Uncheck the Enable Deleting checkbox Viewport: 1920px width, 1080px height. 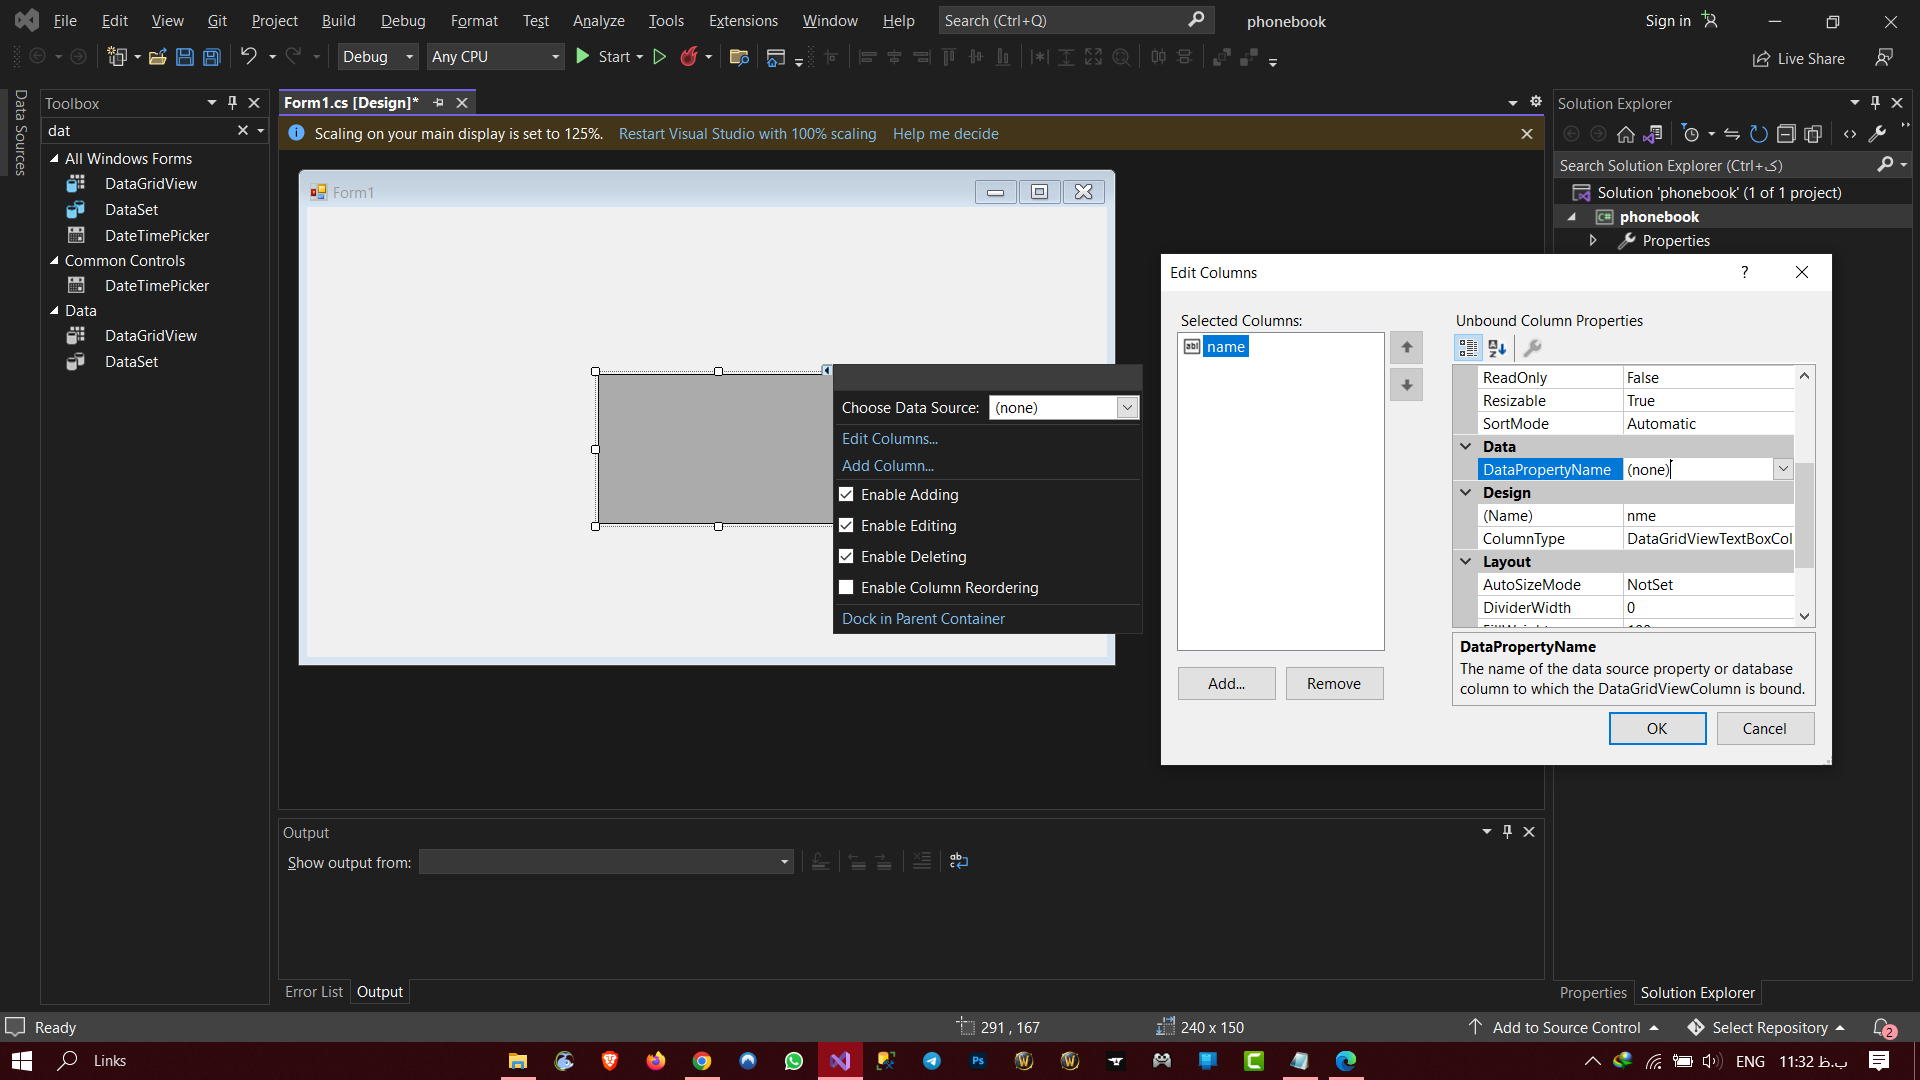846,557
